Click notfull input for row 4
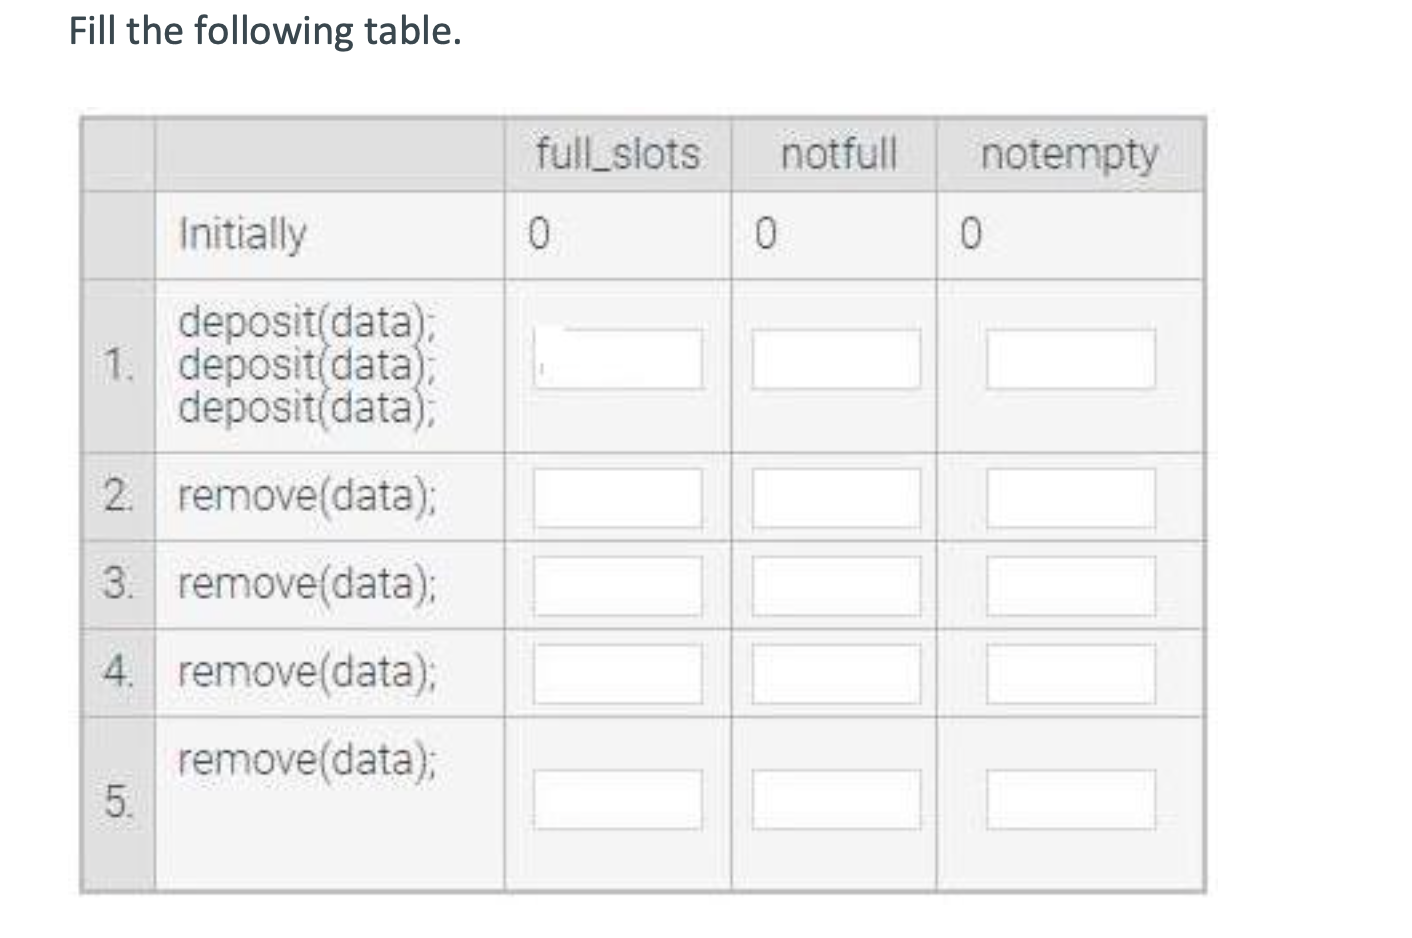 pos(836,673)
